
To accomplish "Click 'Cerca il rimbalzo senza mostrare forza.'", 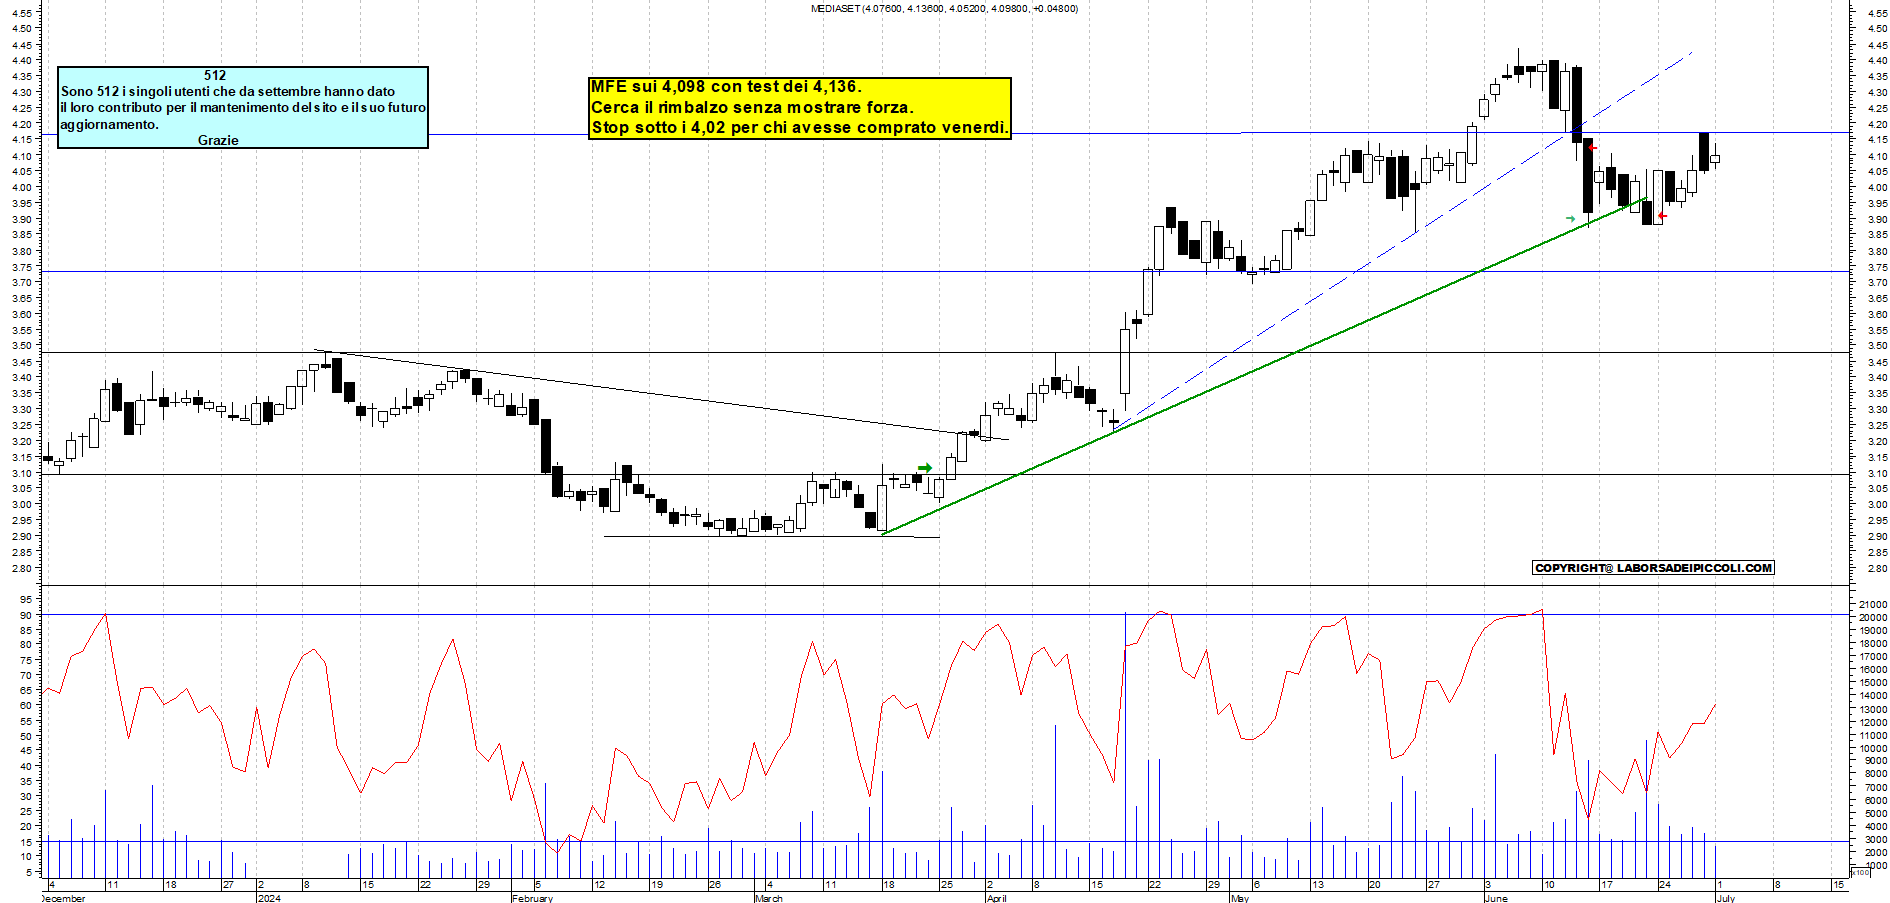I will [x=752, y=107].
